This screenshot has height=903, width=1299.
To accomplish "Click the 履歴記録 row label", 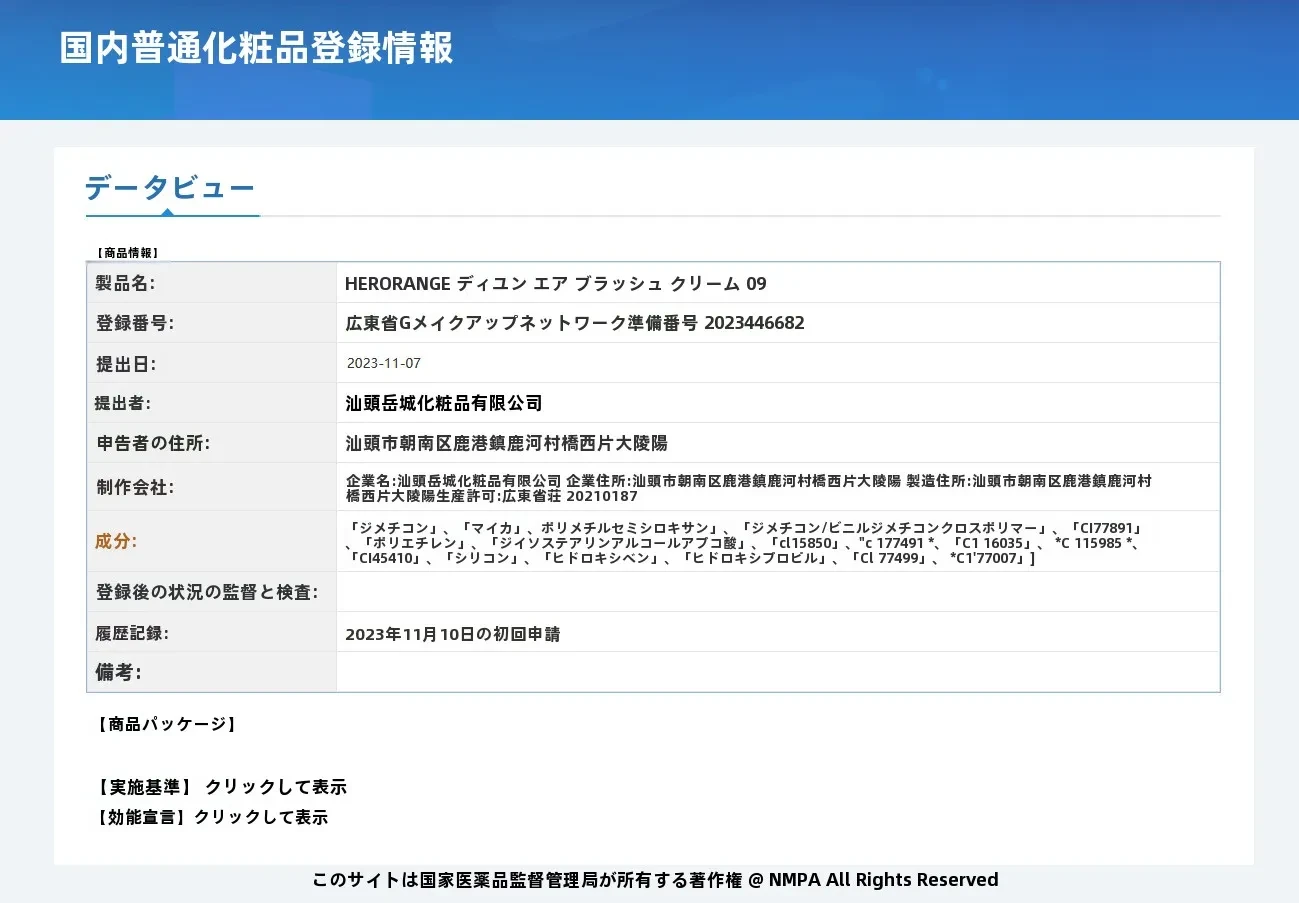I will click(132, 633).
